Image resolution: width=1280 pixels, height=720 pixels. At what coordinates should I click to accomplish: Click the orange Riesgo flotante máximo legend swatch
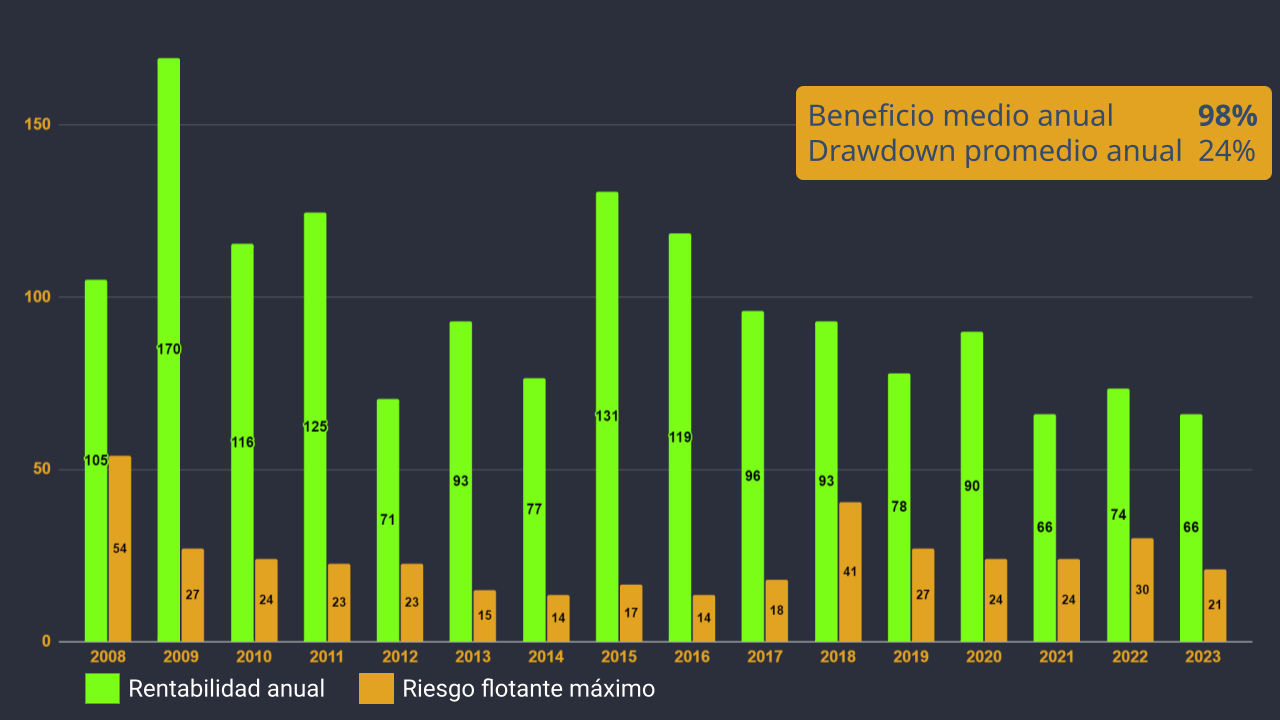[x=376, y=688]
